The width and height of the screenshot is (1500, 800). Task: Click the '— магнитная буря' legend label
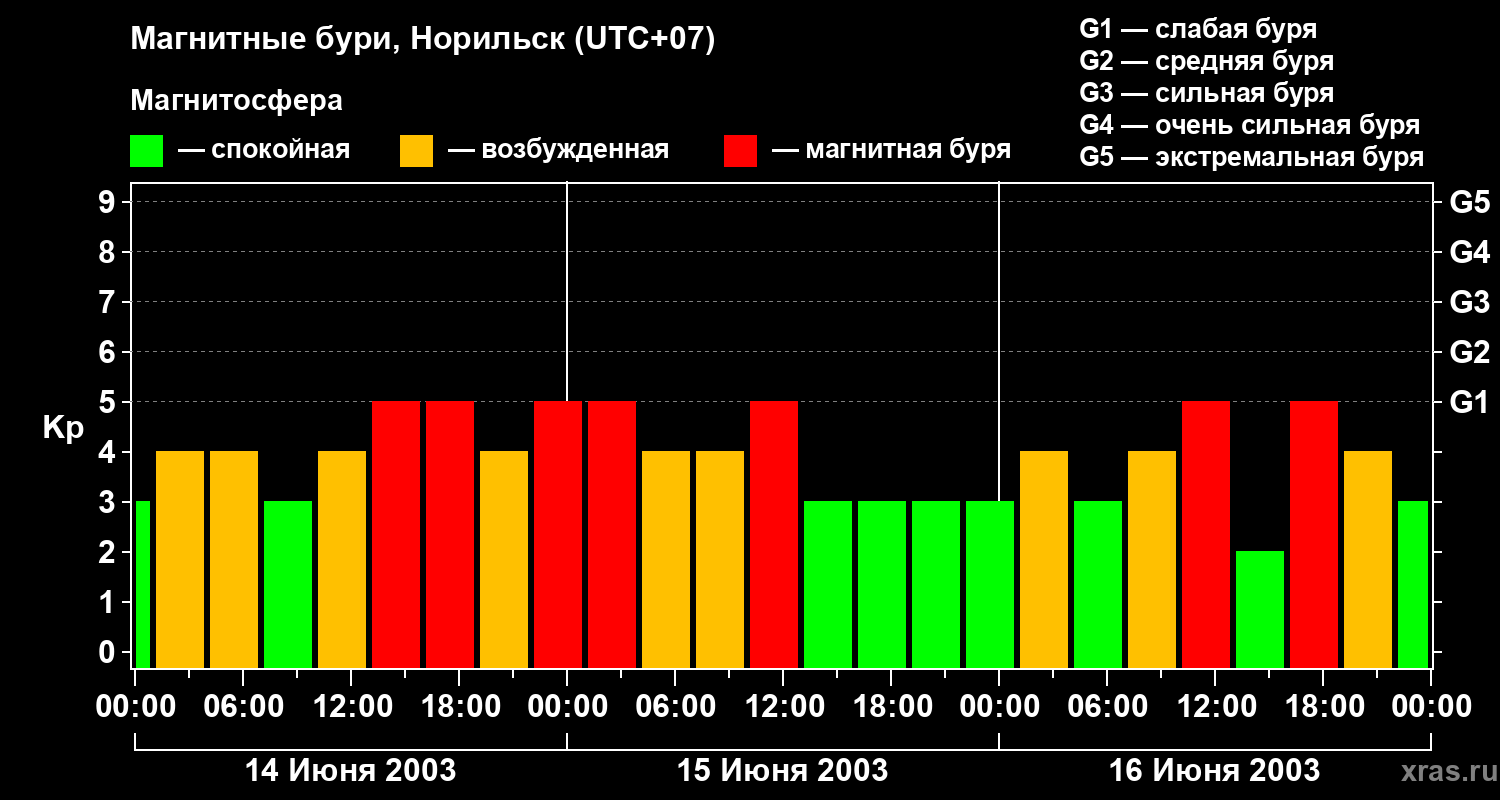point(891,150)
